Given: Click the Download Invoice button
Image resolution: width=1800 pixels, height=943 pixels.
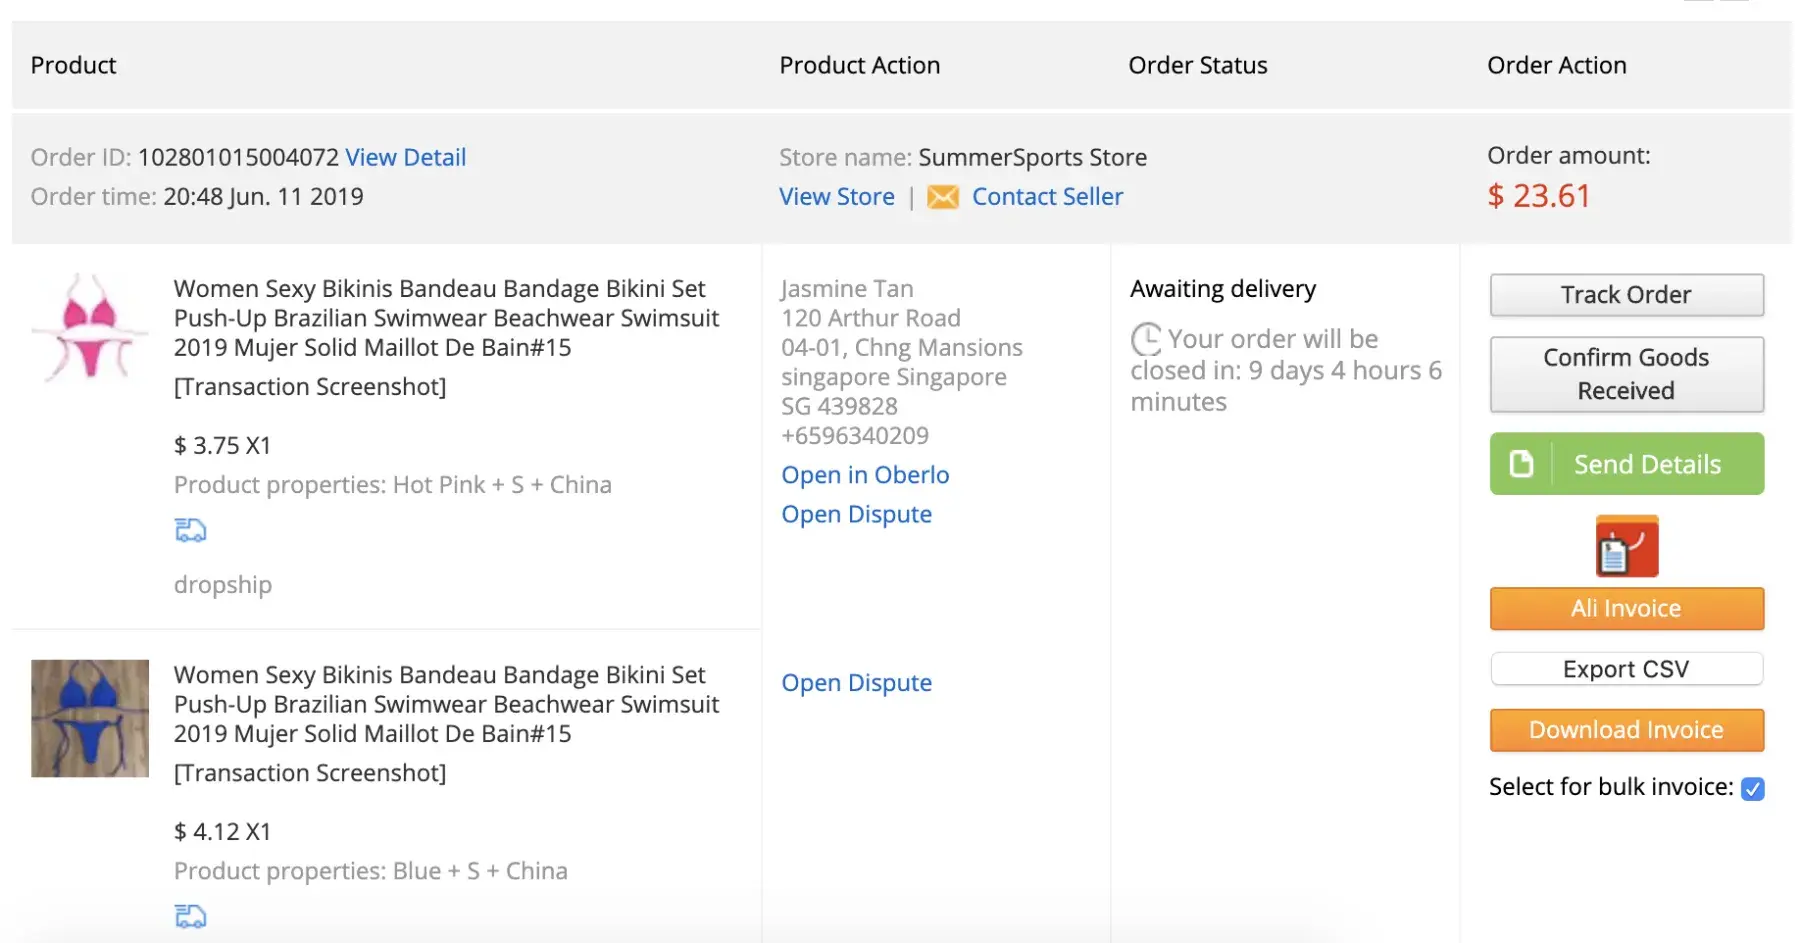Looking at the screenshot, I should 1626,730.
